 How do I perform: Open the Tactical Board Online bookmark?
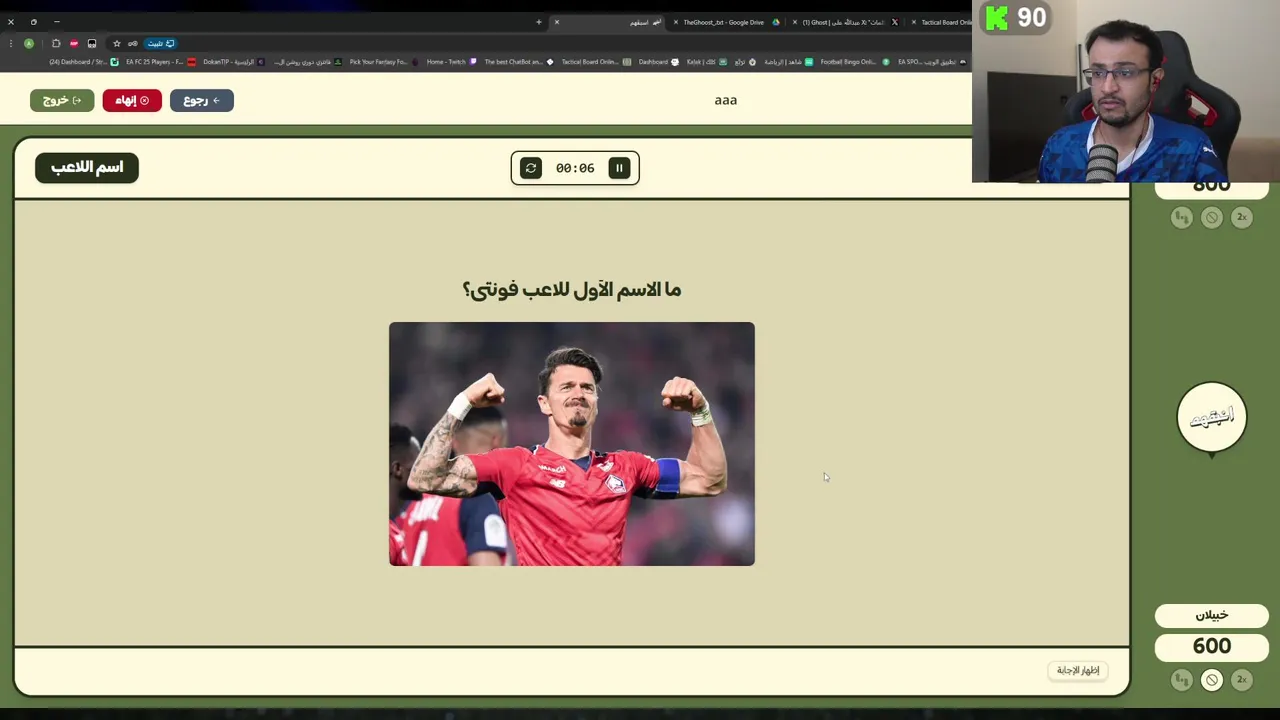tap(596, 62)
